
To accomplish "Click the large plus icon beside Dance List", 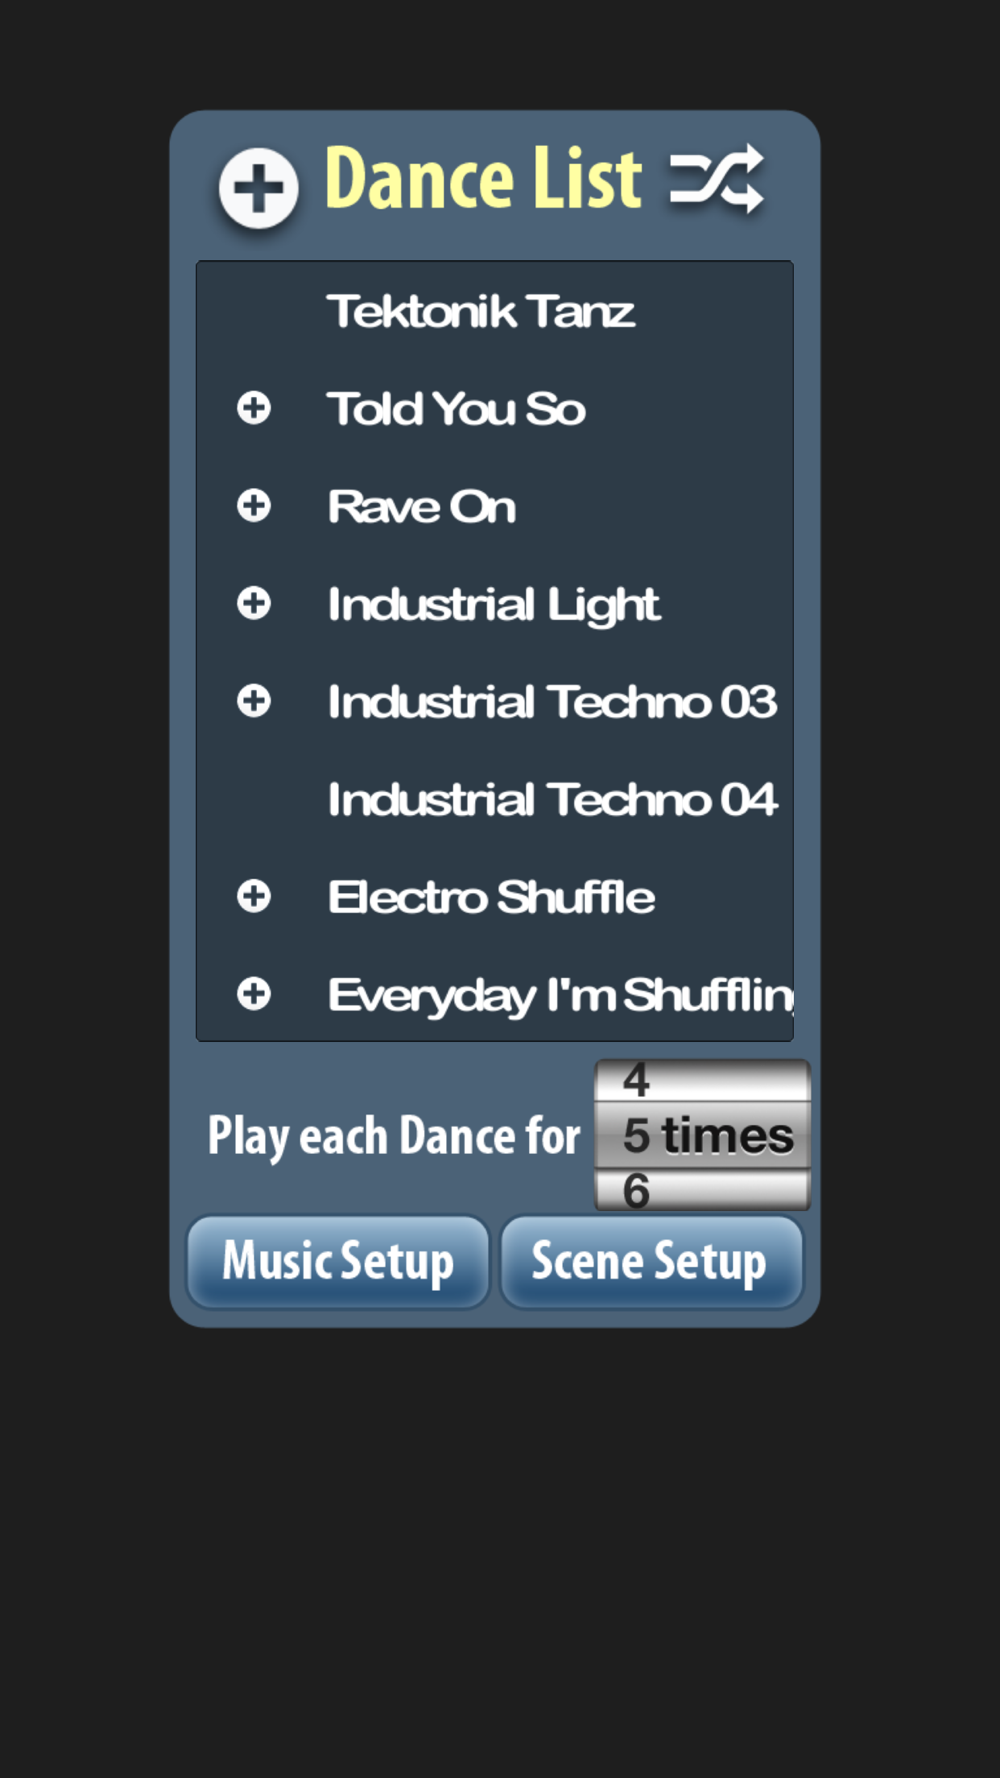I will click(259, 188).
